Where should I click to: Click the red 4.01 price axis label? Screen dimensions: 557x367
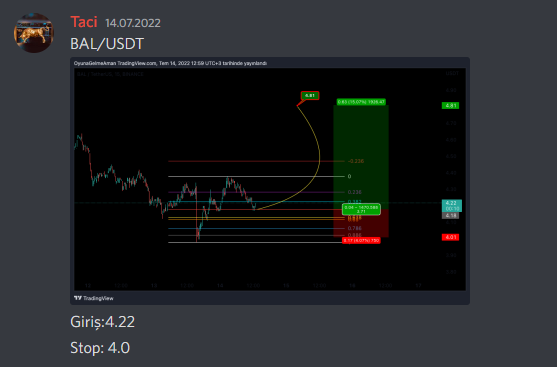coord(450,237)
